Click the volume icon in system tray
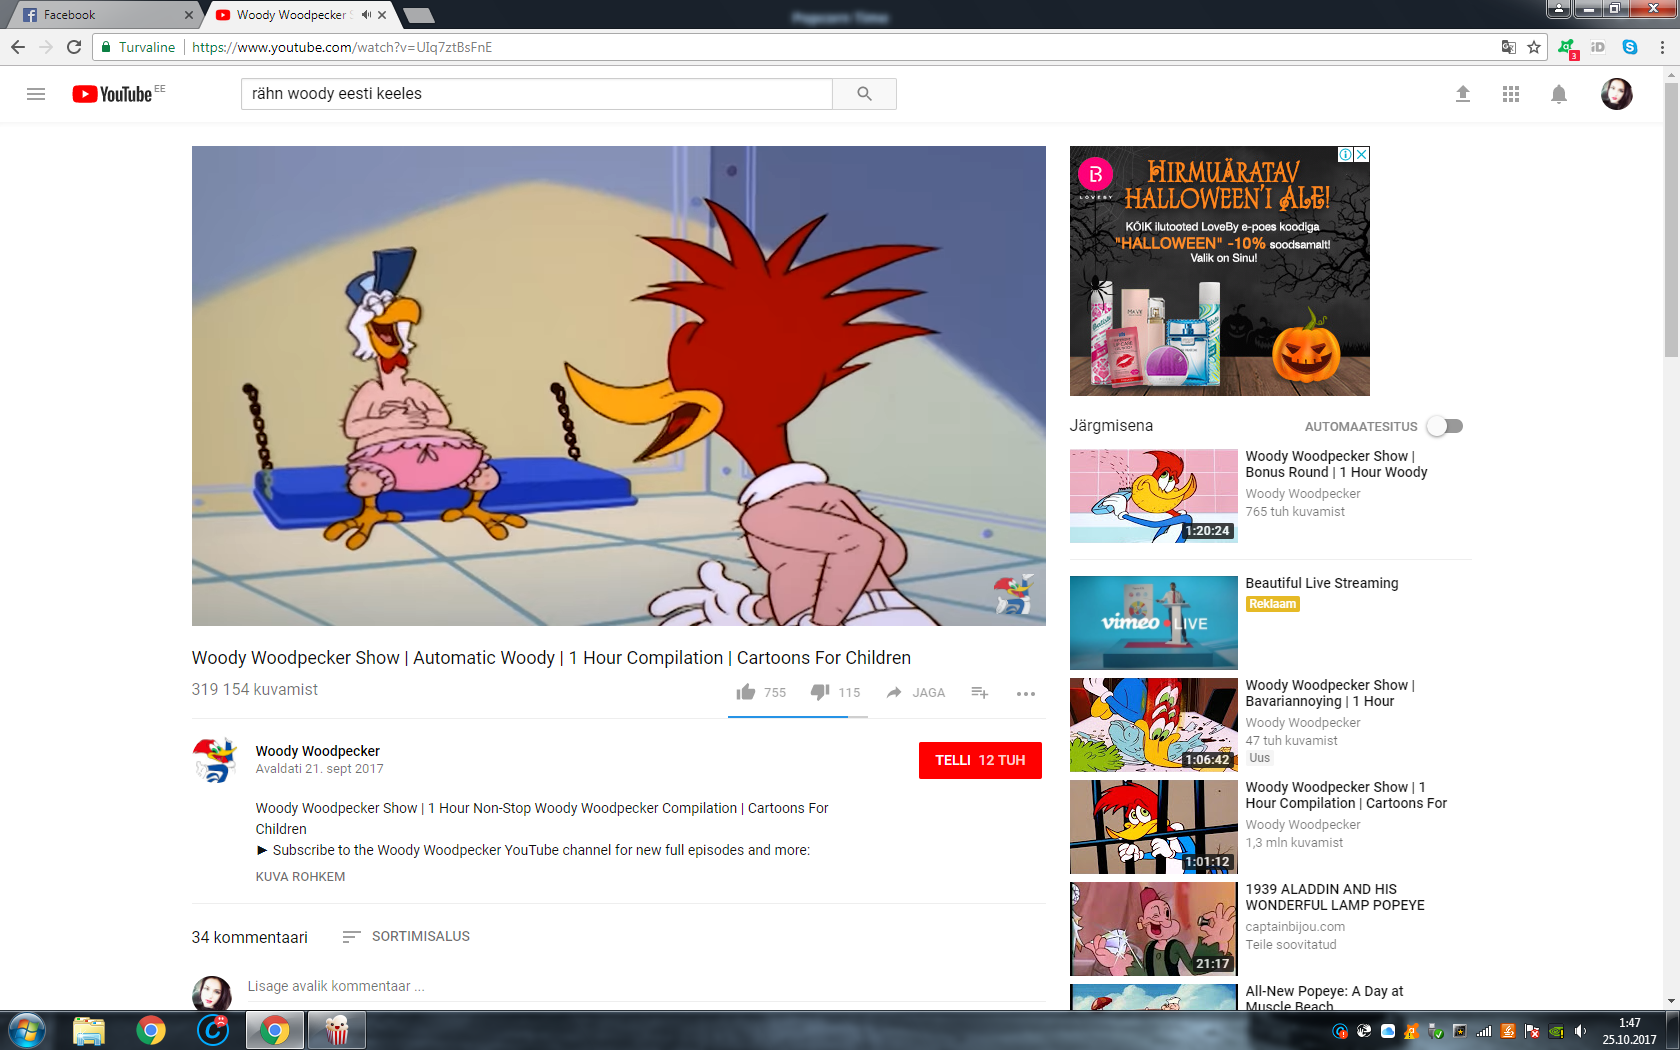This screenshot has width=1680, height=1050. (1580, 1031)
